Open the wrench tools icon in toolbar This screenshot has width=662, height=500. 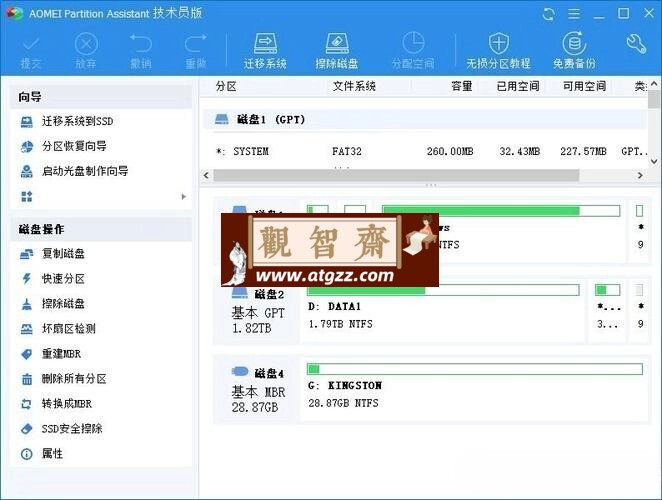tap(636, 44)
